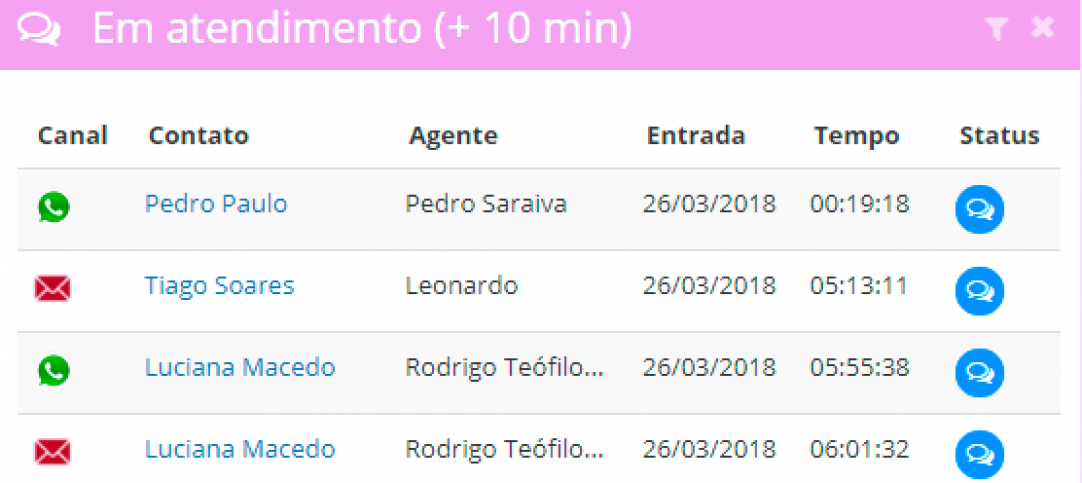Open chat status button for Pedro Paulo
This screenshot has height=483, width=1082.
pyautogui.click(x=979, y=209)
